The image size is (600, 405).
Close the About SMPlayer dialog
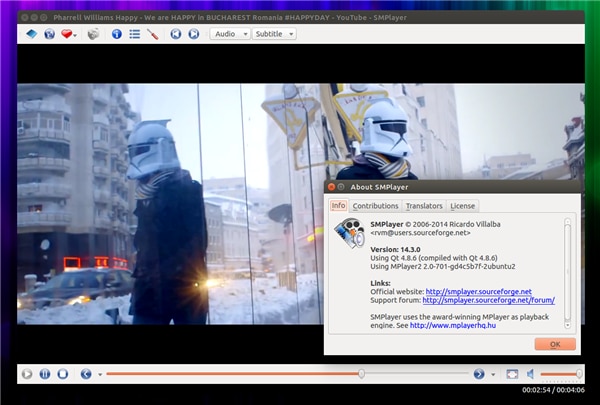(x=331, y=187)
